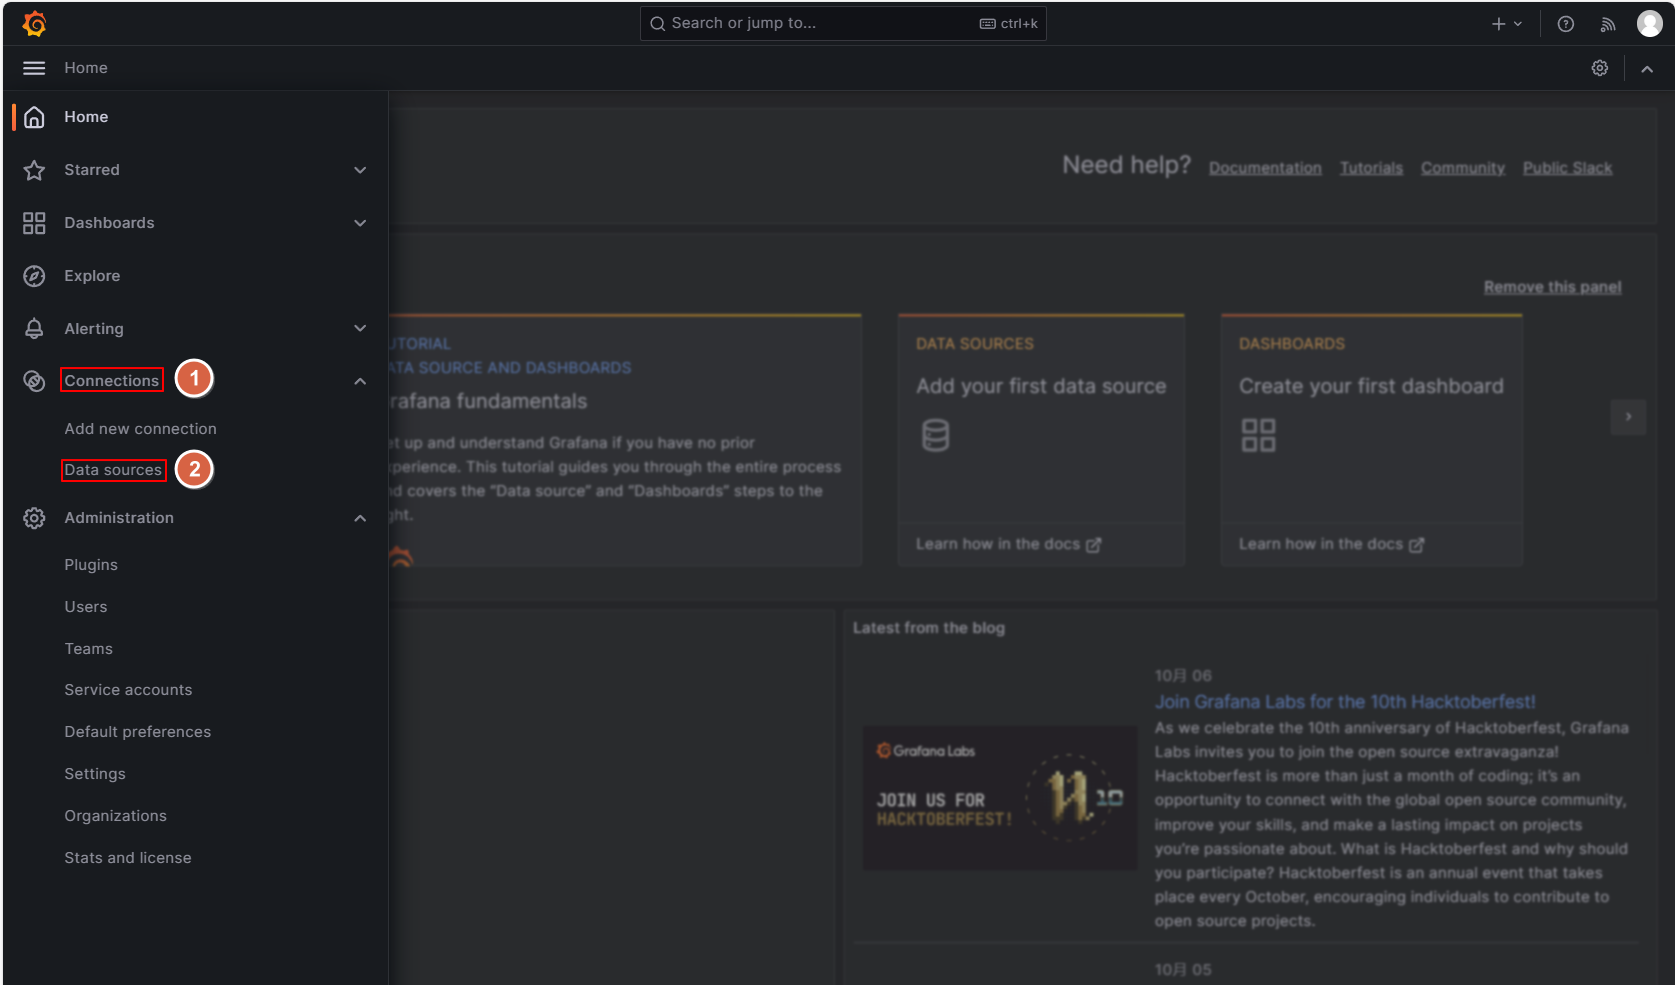
Task: Expand the Alerting section chevron
Action: coord(360,328)
